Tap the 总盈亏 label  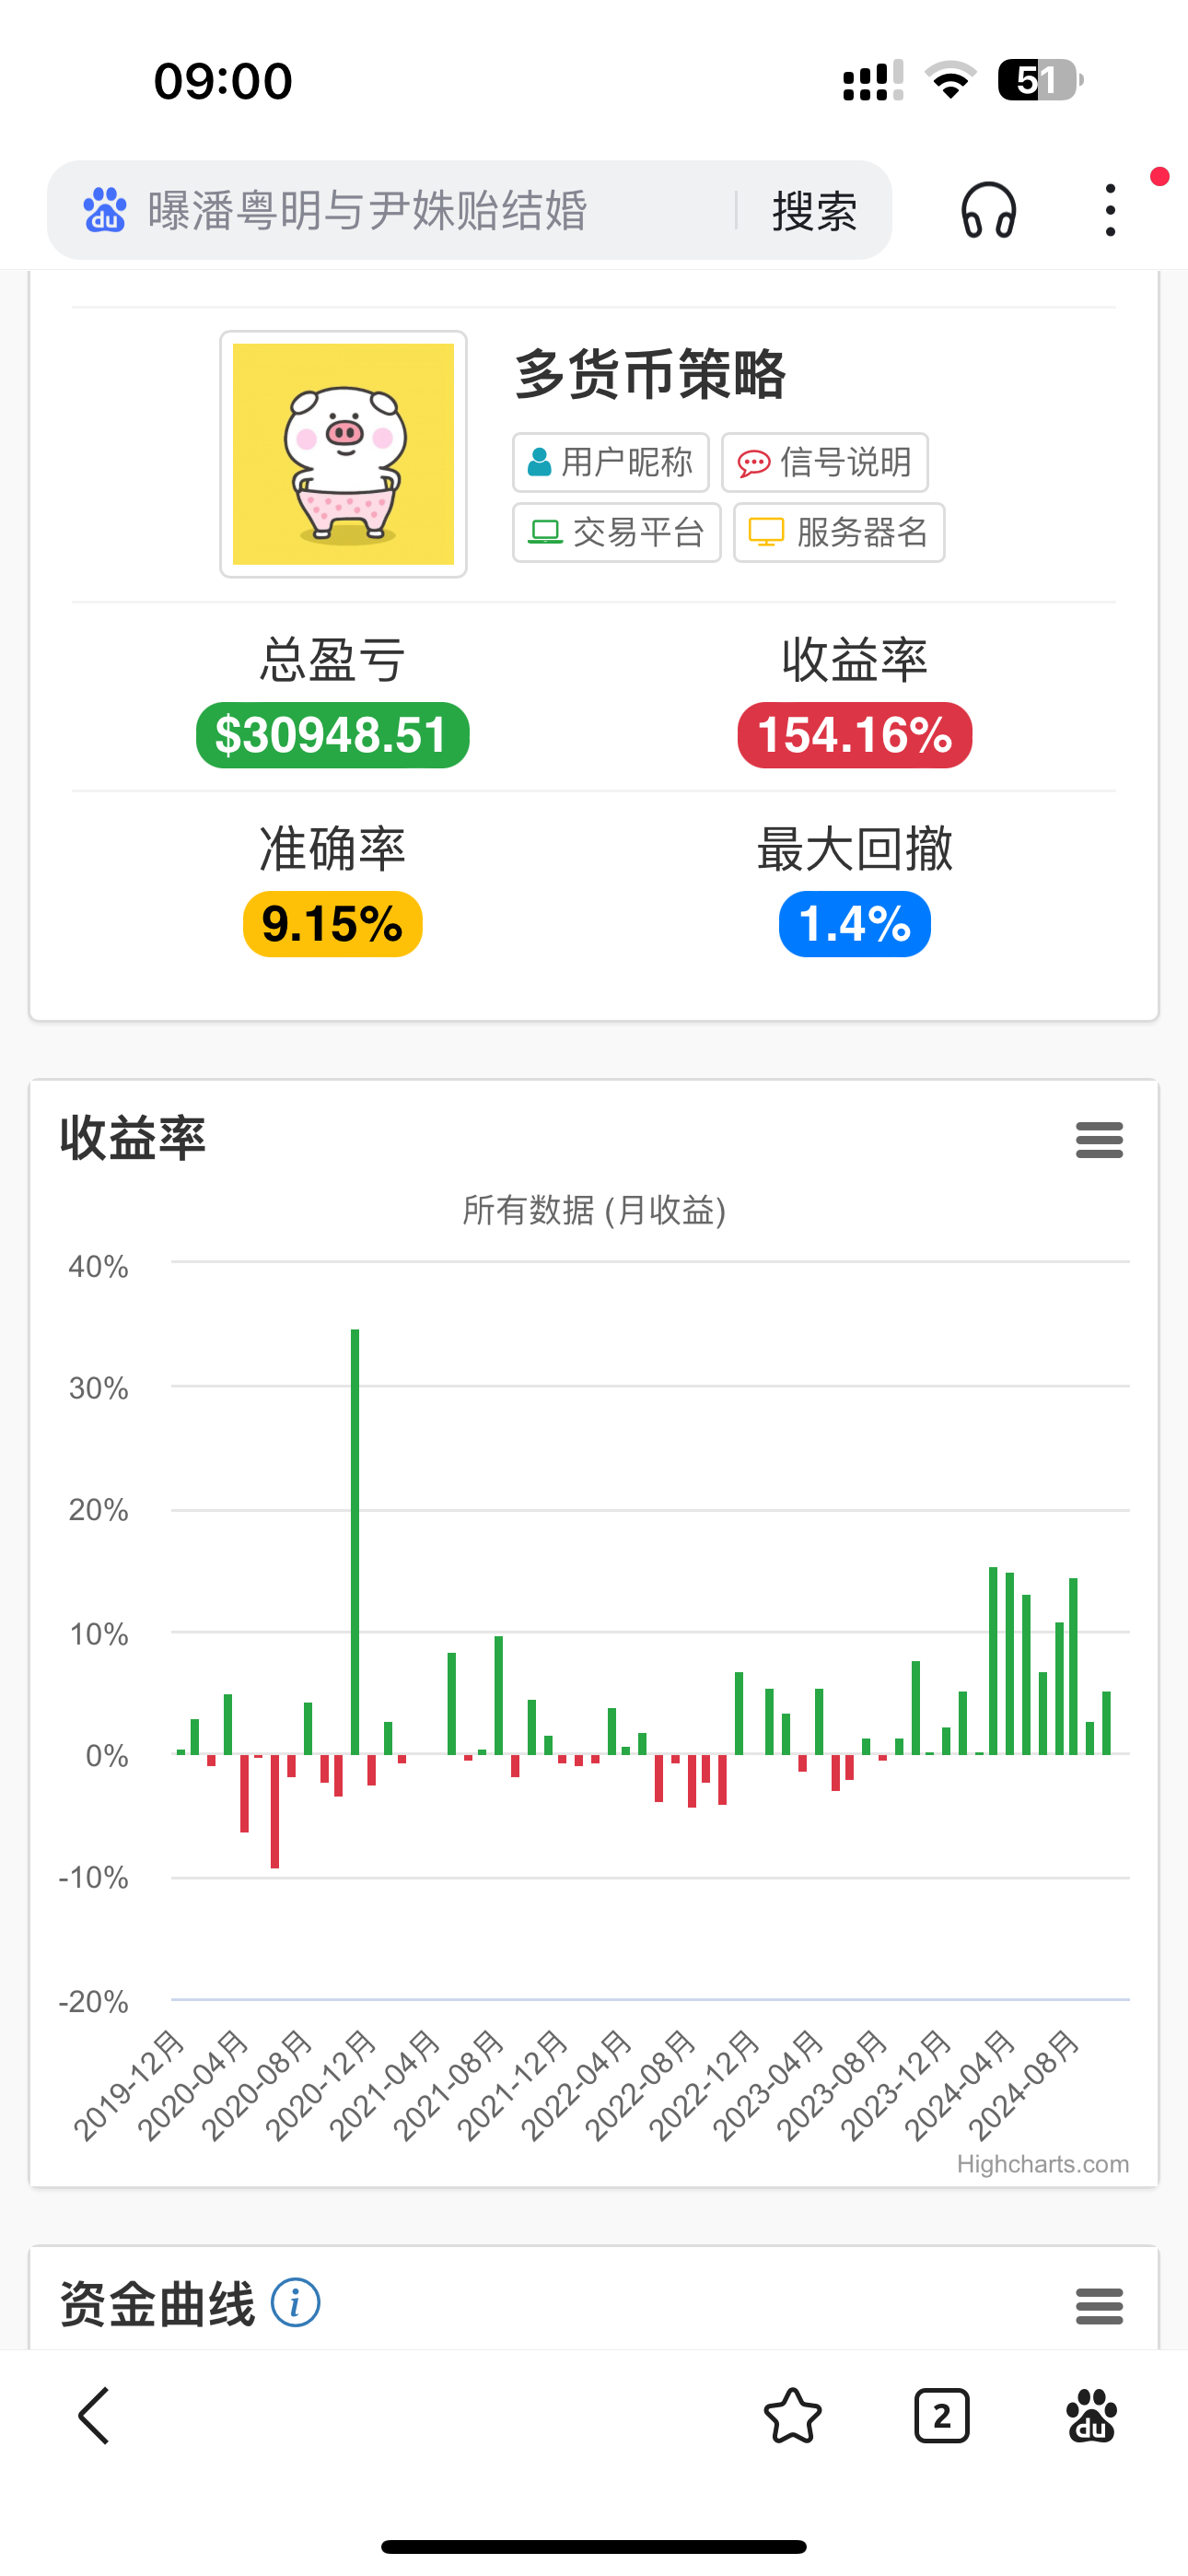332,660
